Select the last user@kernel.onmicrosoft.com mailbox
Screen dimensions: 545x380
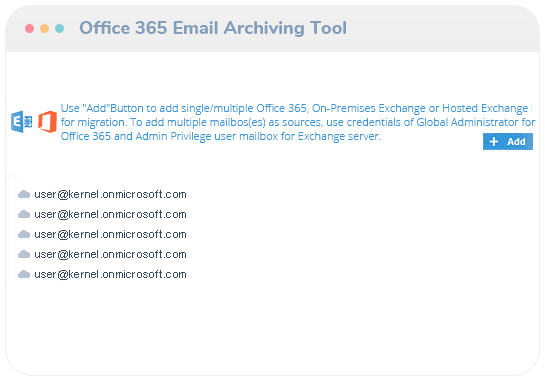[x=110, y=275]
